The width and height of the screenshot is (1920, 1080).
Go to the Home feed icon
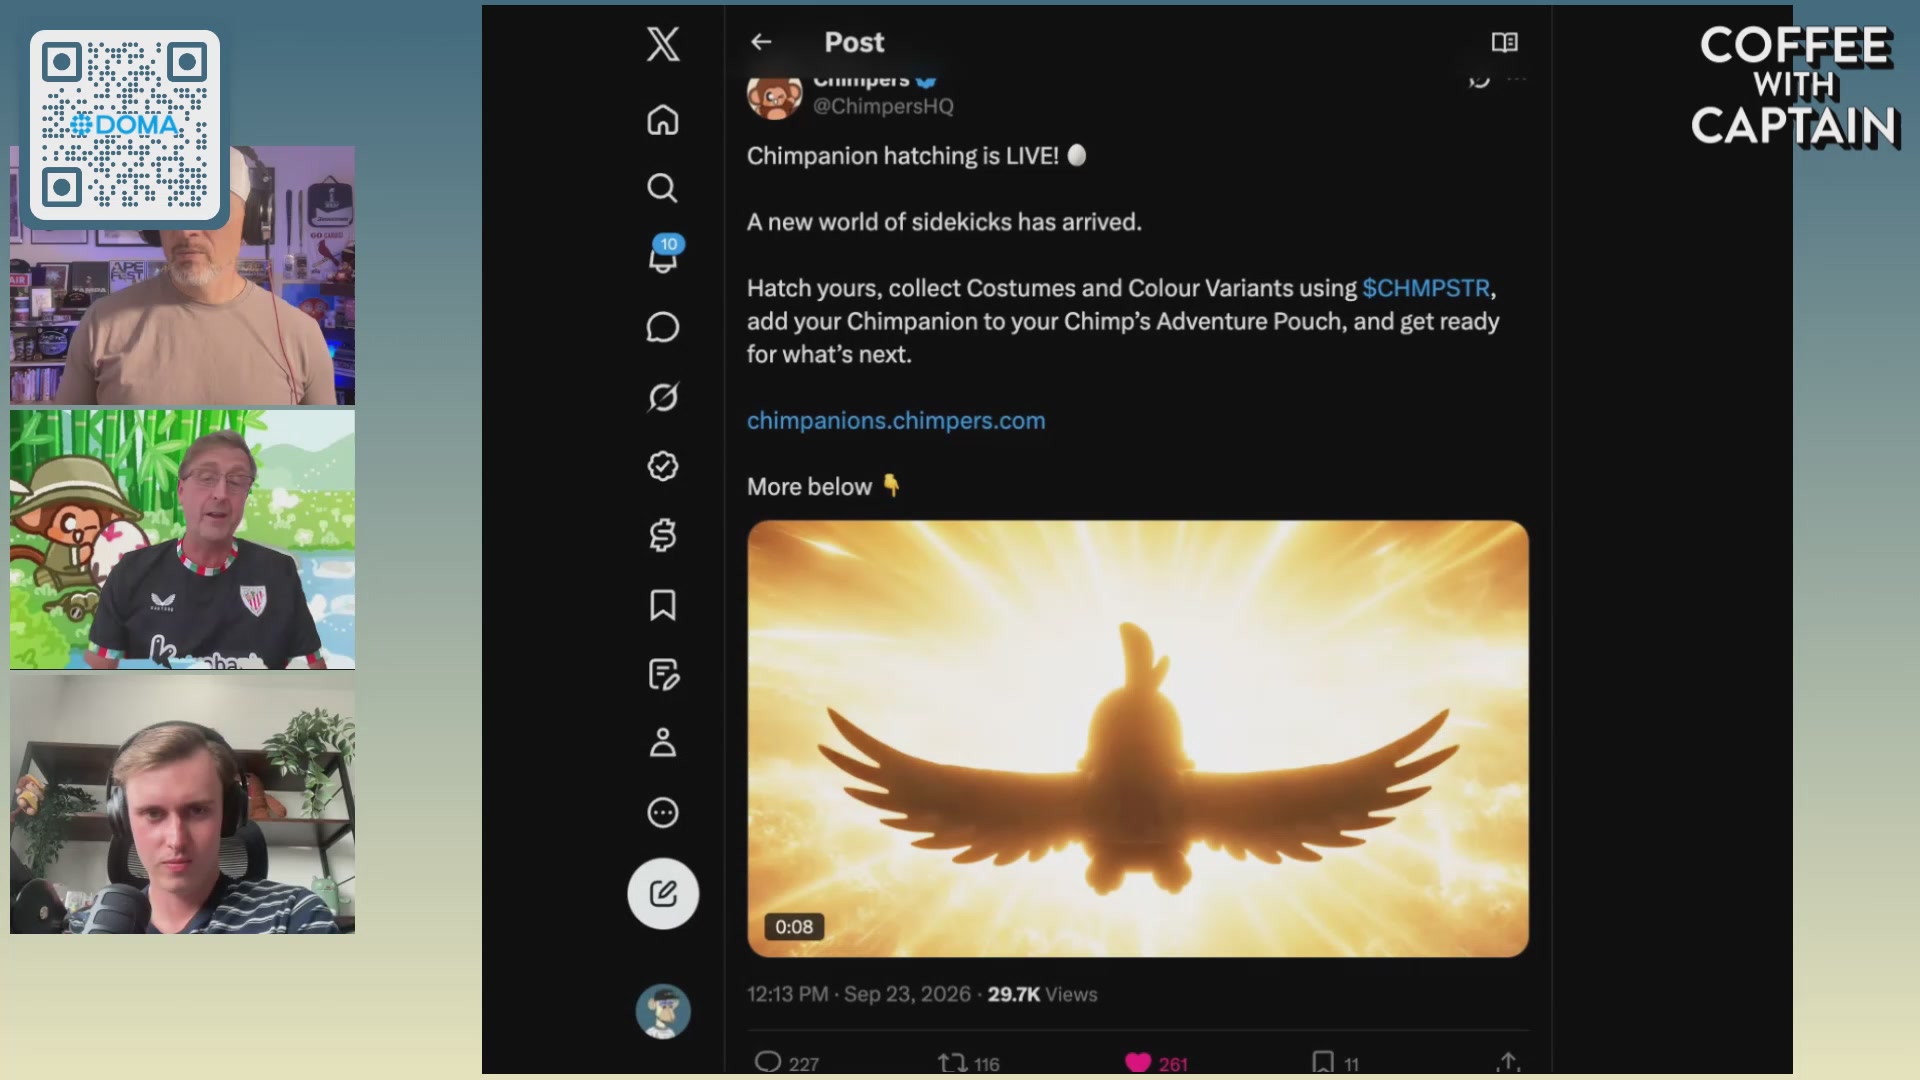pyautogui.click(x=663, y=120)
